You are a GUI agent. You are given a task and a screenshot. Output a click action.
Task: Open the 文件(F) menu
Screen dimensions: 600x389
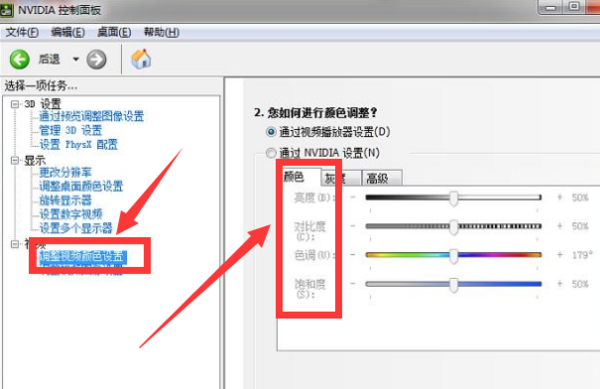22,33
